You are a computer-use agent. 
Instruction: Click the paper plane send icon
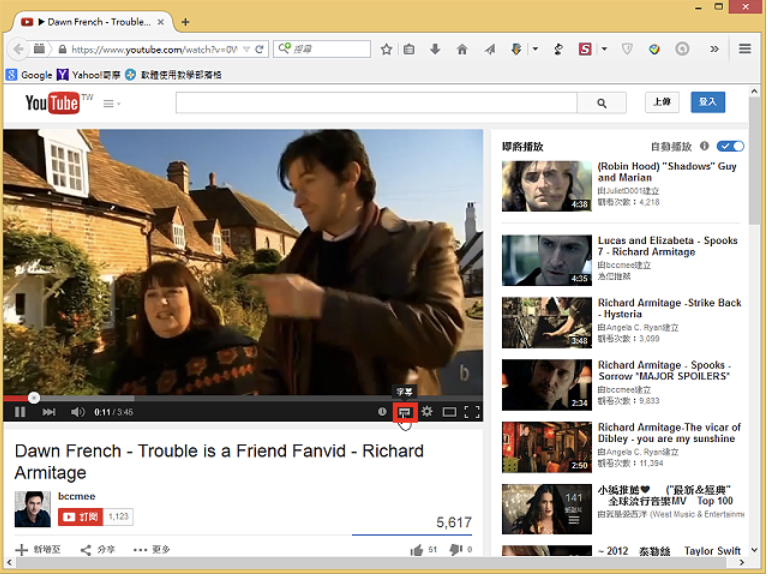point(490,49)
